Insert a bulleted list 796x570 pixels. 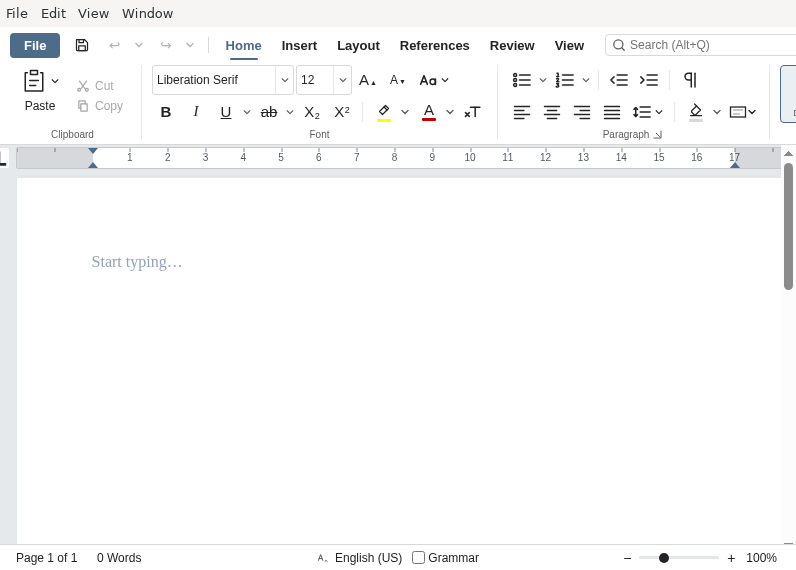point(522,80)
